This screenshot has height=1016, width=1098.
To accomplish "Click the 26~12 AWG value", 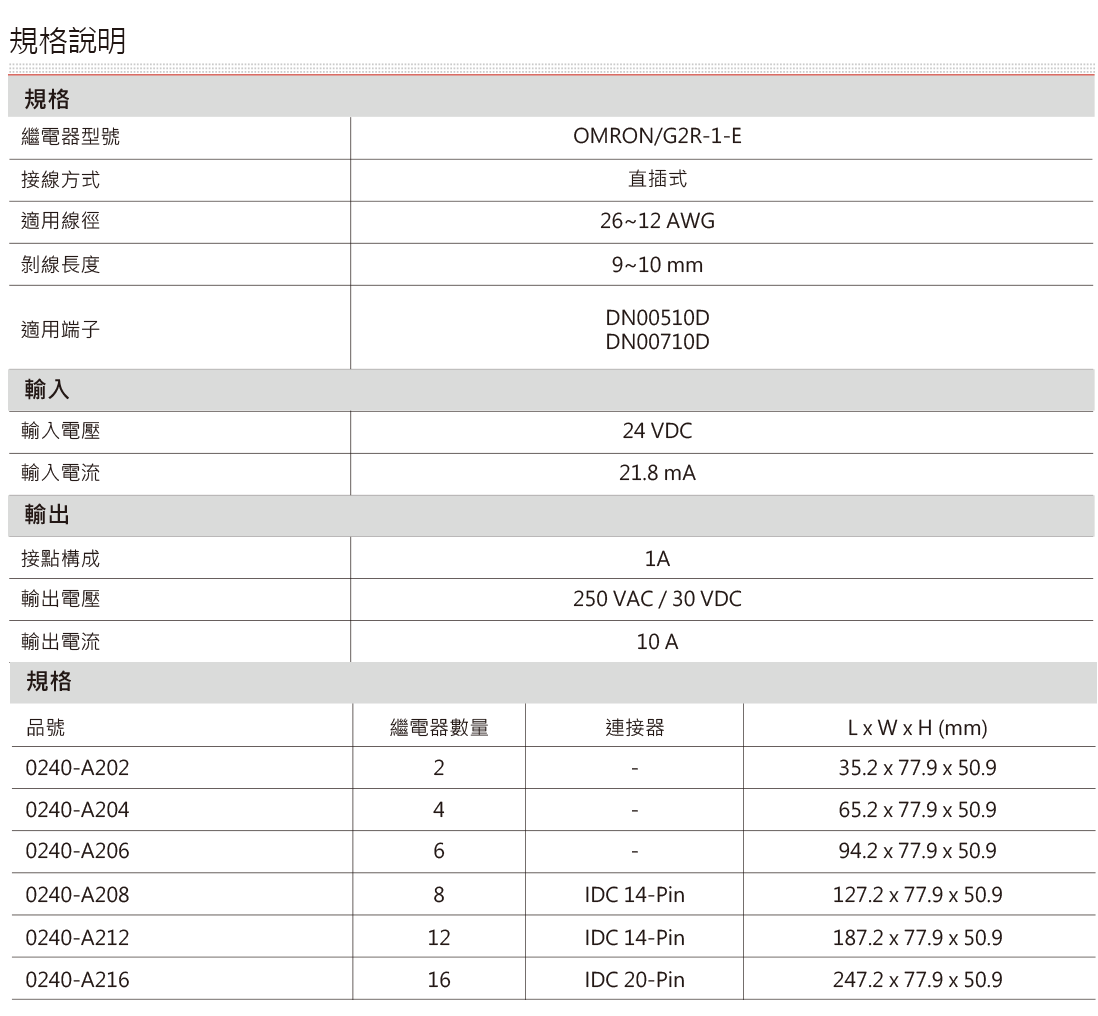I will [x=657, y=221].
